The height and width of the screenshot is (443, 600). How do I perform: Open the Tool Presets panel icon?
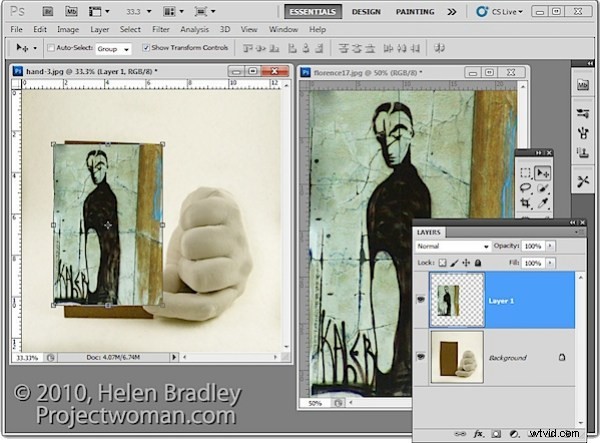click(x=582, y=181)
